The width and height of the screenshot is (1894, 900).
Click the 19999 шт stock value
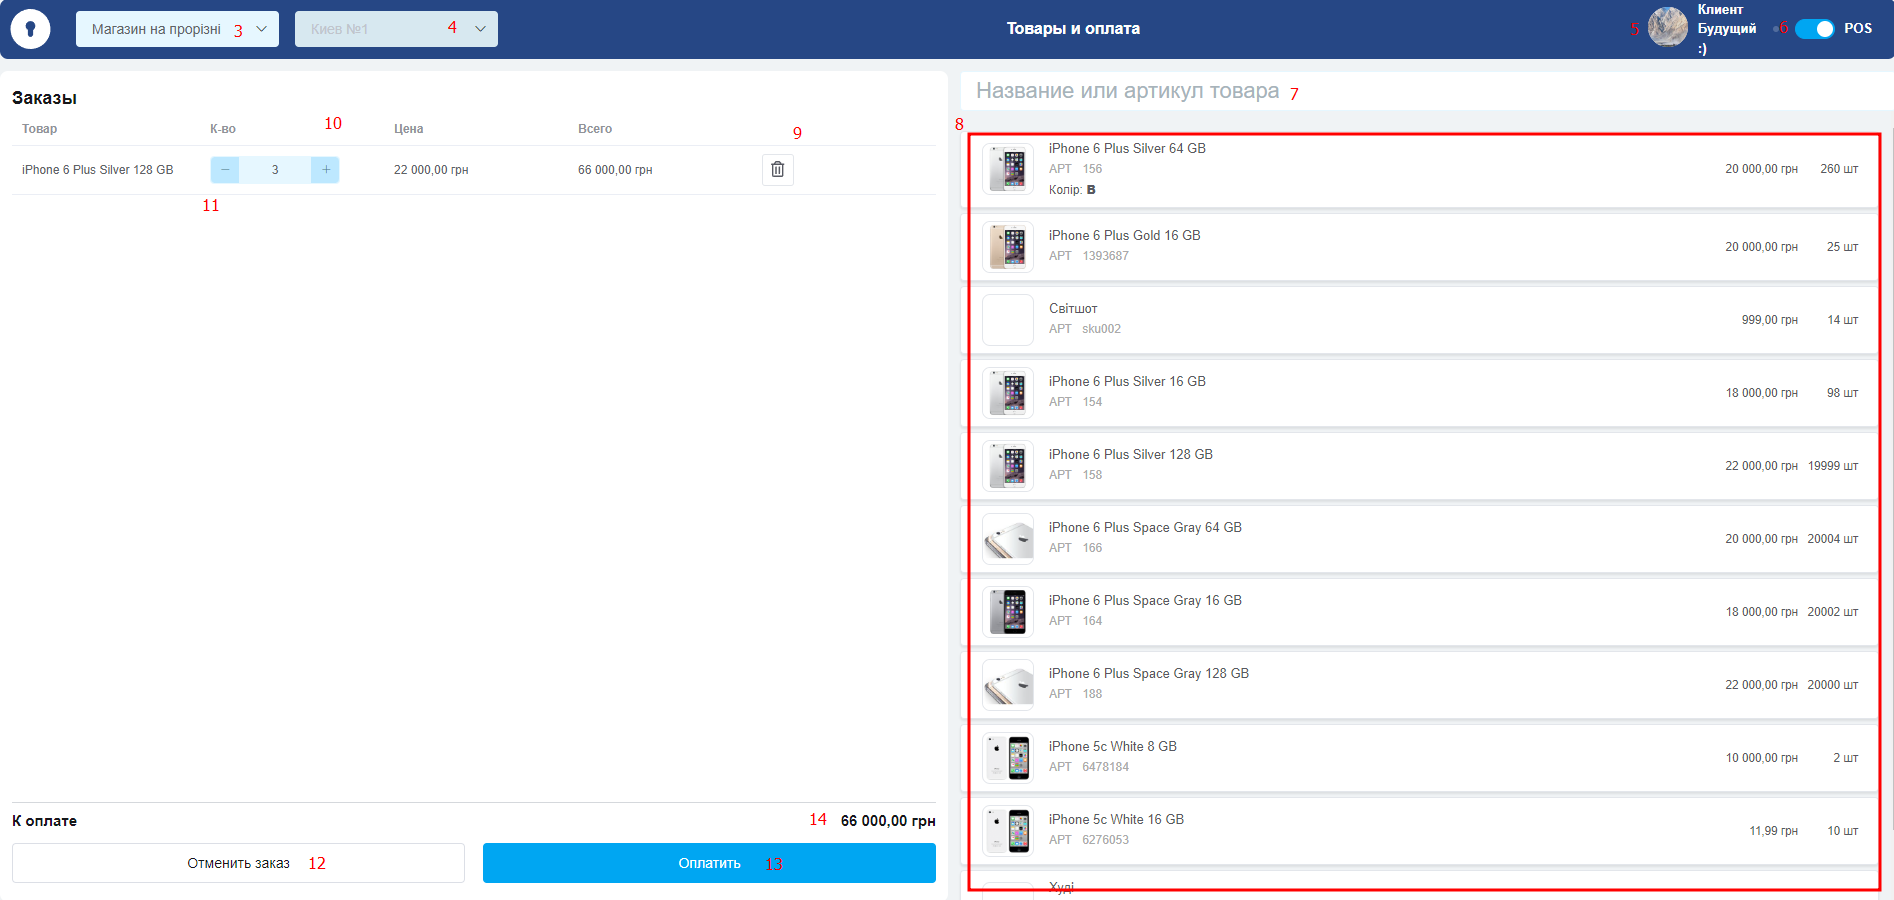point(1833,466)
